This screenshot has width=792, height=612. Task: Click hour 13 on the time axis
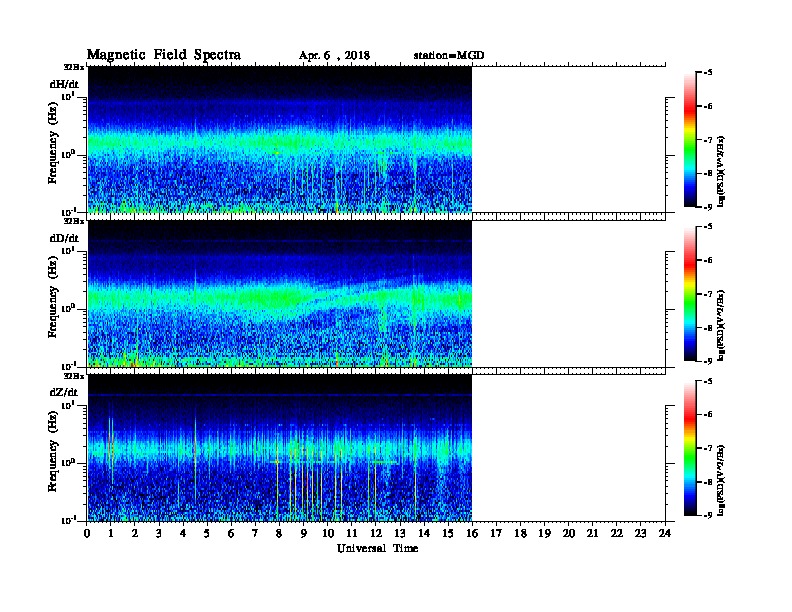[x=400, y=534]
